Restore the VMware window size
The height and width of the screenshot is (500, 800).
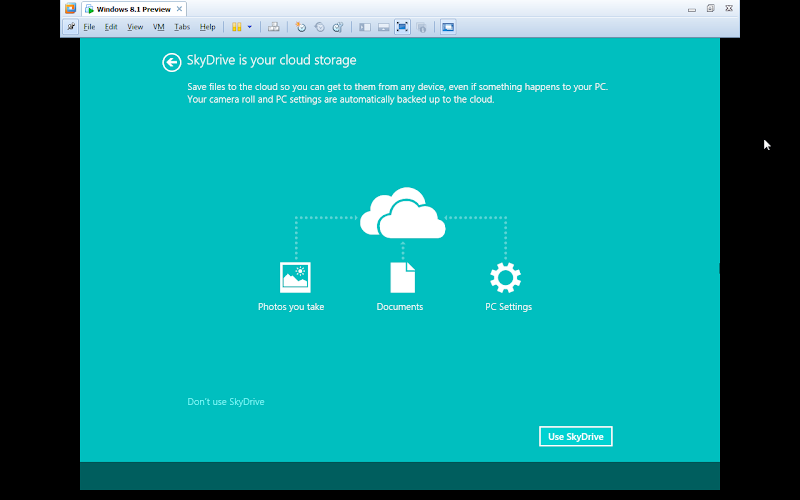pyautogui.click(x=710, y=9)
